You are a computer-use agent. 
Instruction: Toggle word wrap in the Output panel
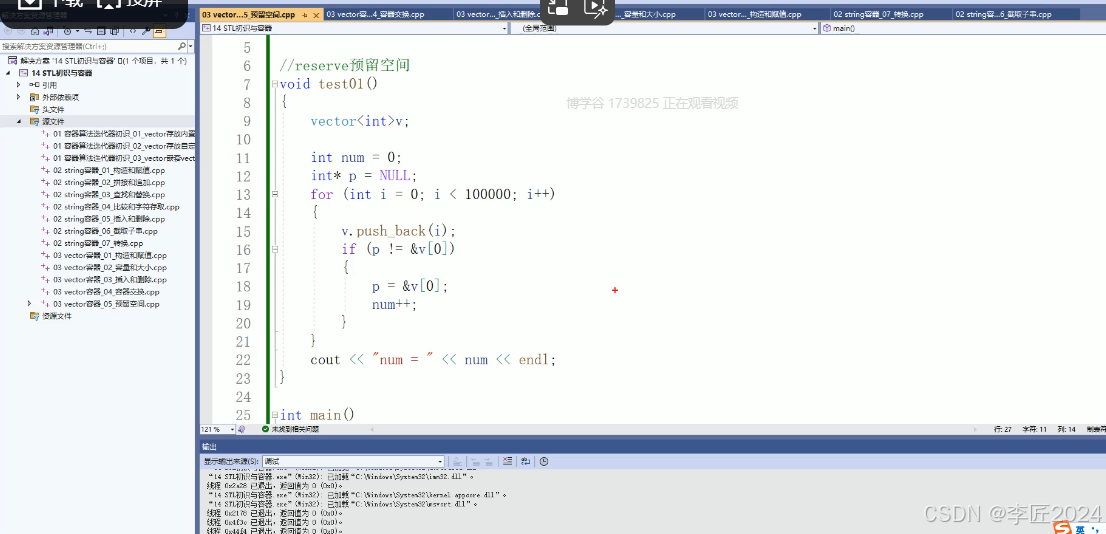[x=525, y=461]
